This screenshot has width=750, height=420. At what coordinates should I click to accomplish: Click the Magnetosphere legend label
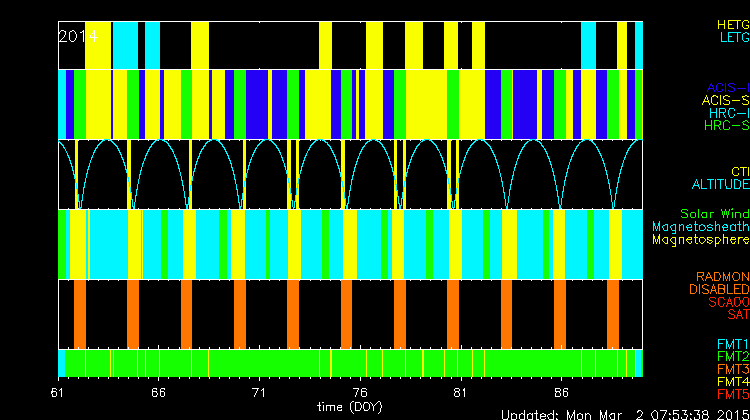pyautogui.click(x=700, y=240)
